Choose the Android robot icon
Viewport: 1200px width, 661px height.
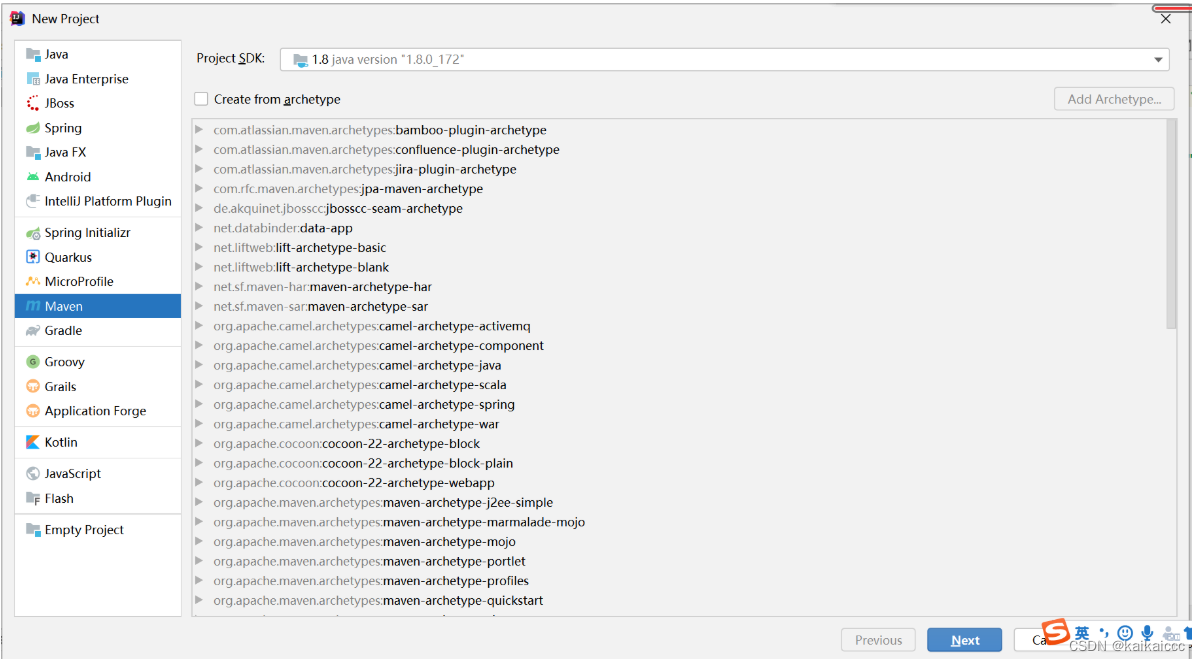(34, 177)
